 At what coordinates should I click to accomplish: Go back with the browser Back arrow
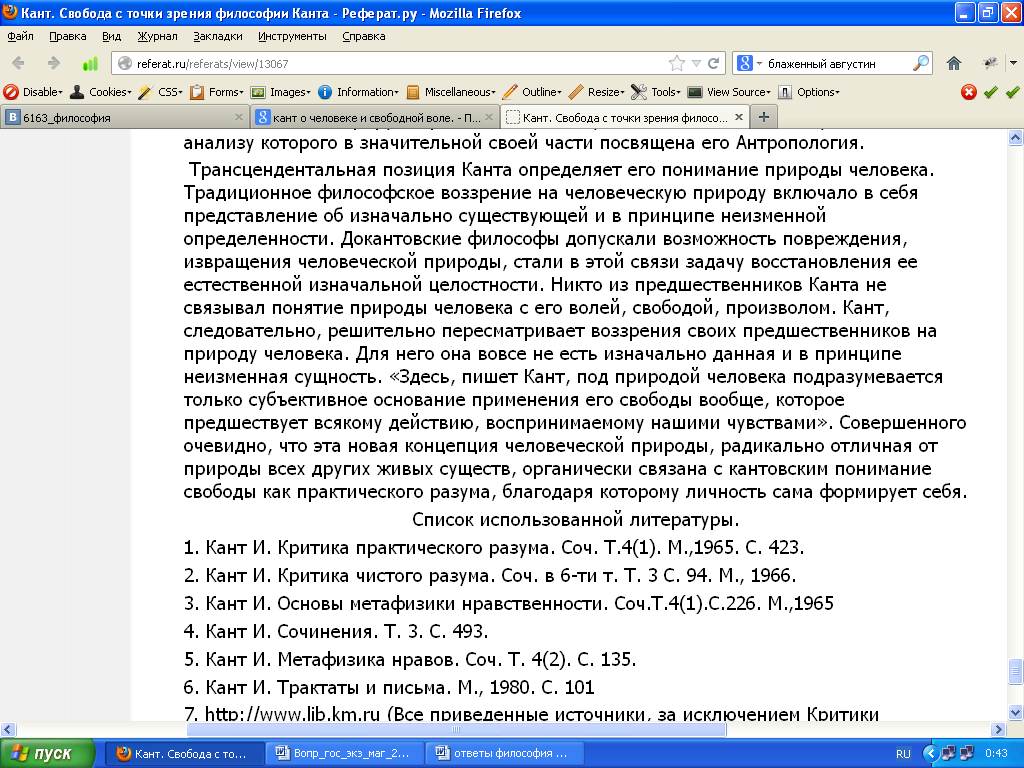(x=18, y=63)
